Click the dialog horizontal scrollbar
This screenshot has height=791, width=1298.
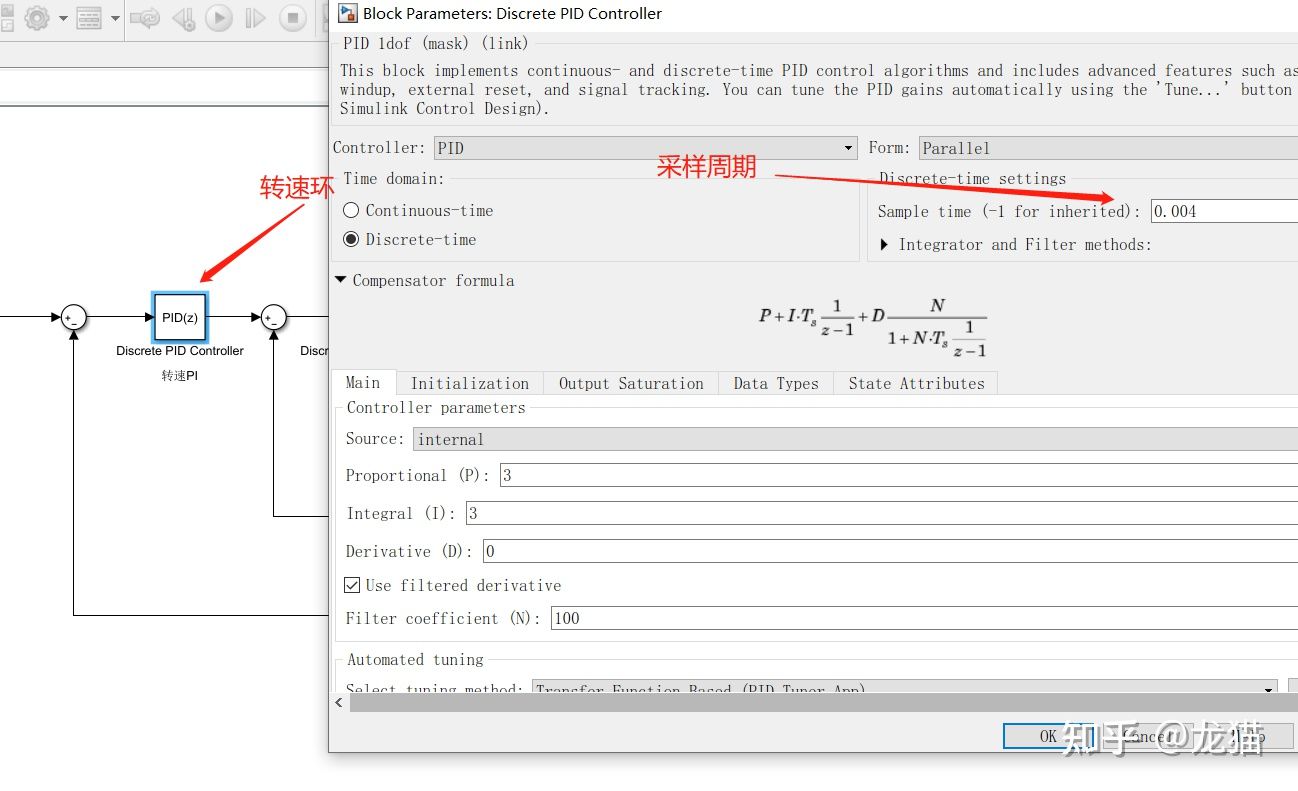click(x=823, y=703)
